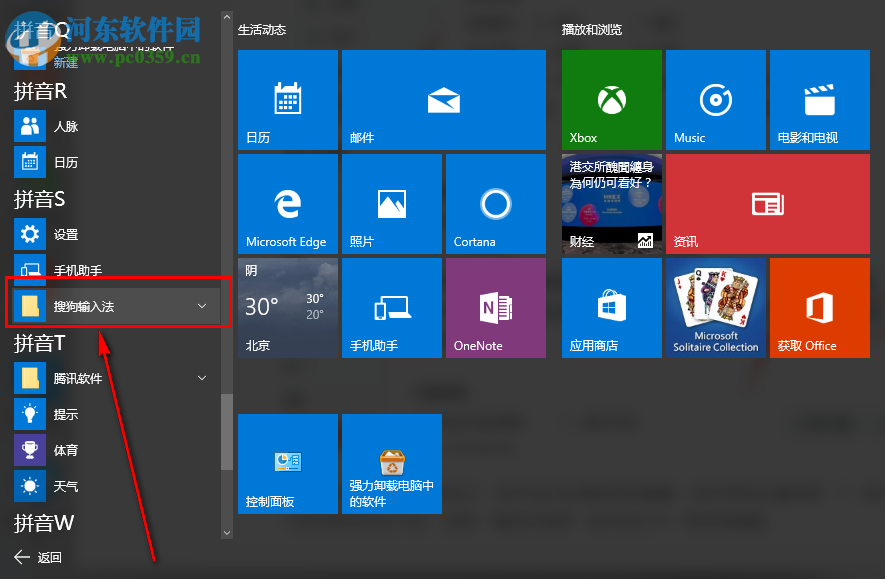Image resolution: width=885 pixels, height=579 pixels.
Task: Open the Music tile
Action: tap(716, 100)
